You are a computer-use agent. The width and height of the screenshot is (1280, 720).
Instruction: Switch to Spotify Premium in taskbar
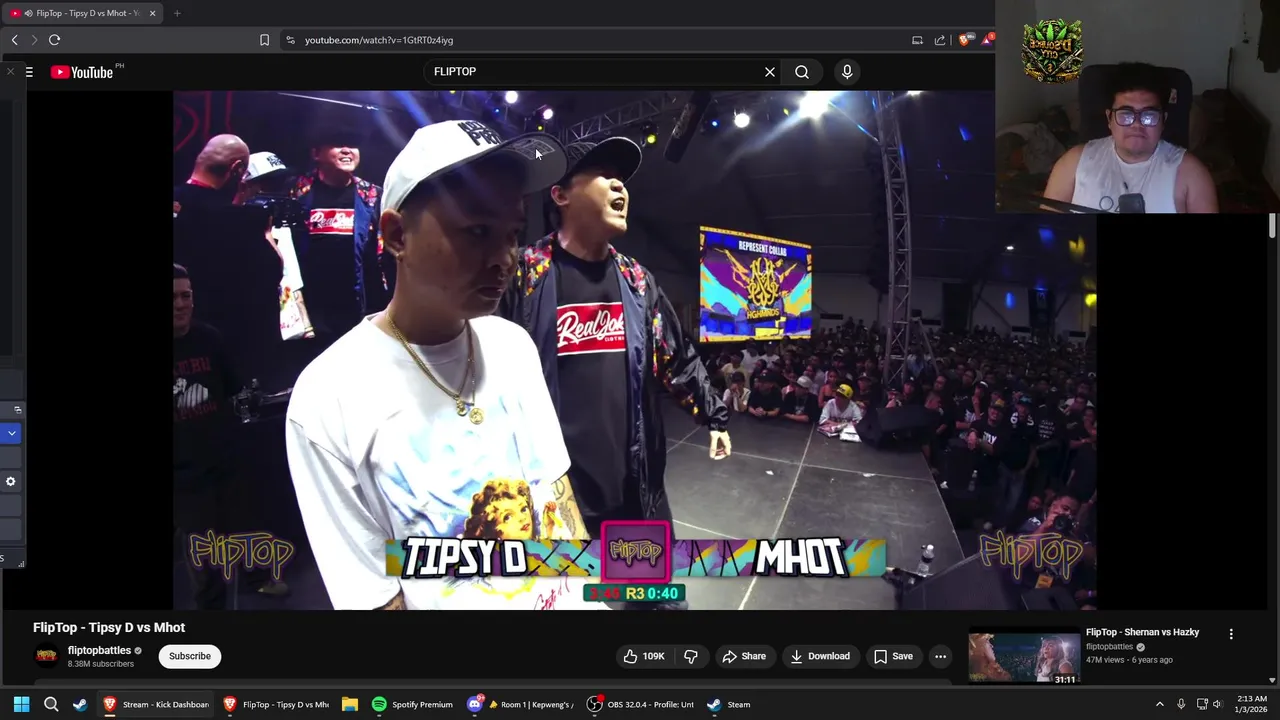(414, 704)
